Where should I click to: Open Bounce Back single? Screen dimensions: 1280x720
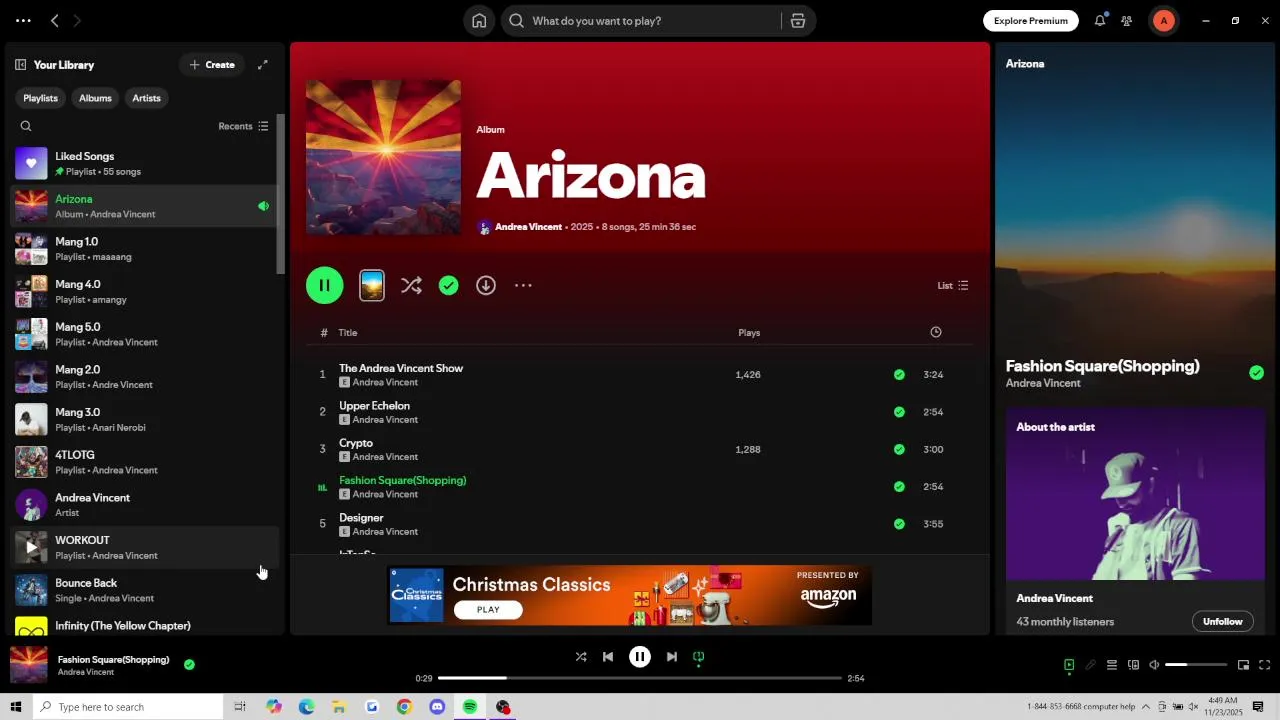click(144, 590)
